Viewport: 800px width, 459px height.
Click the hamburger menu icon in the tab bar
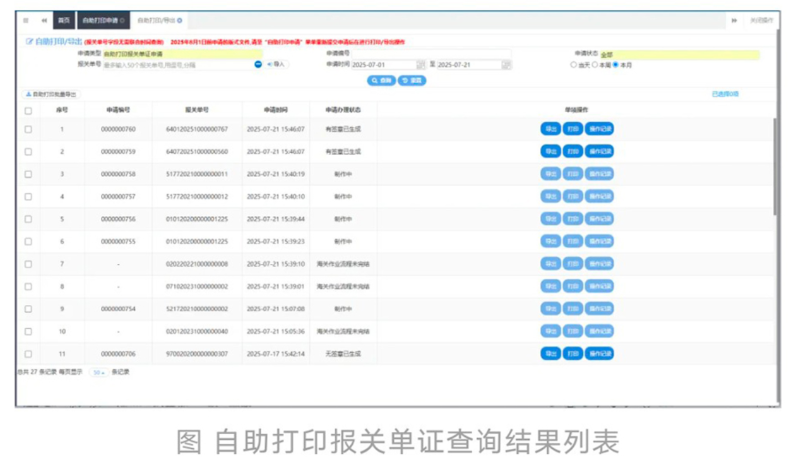[x=26, y=20]
